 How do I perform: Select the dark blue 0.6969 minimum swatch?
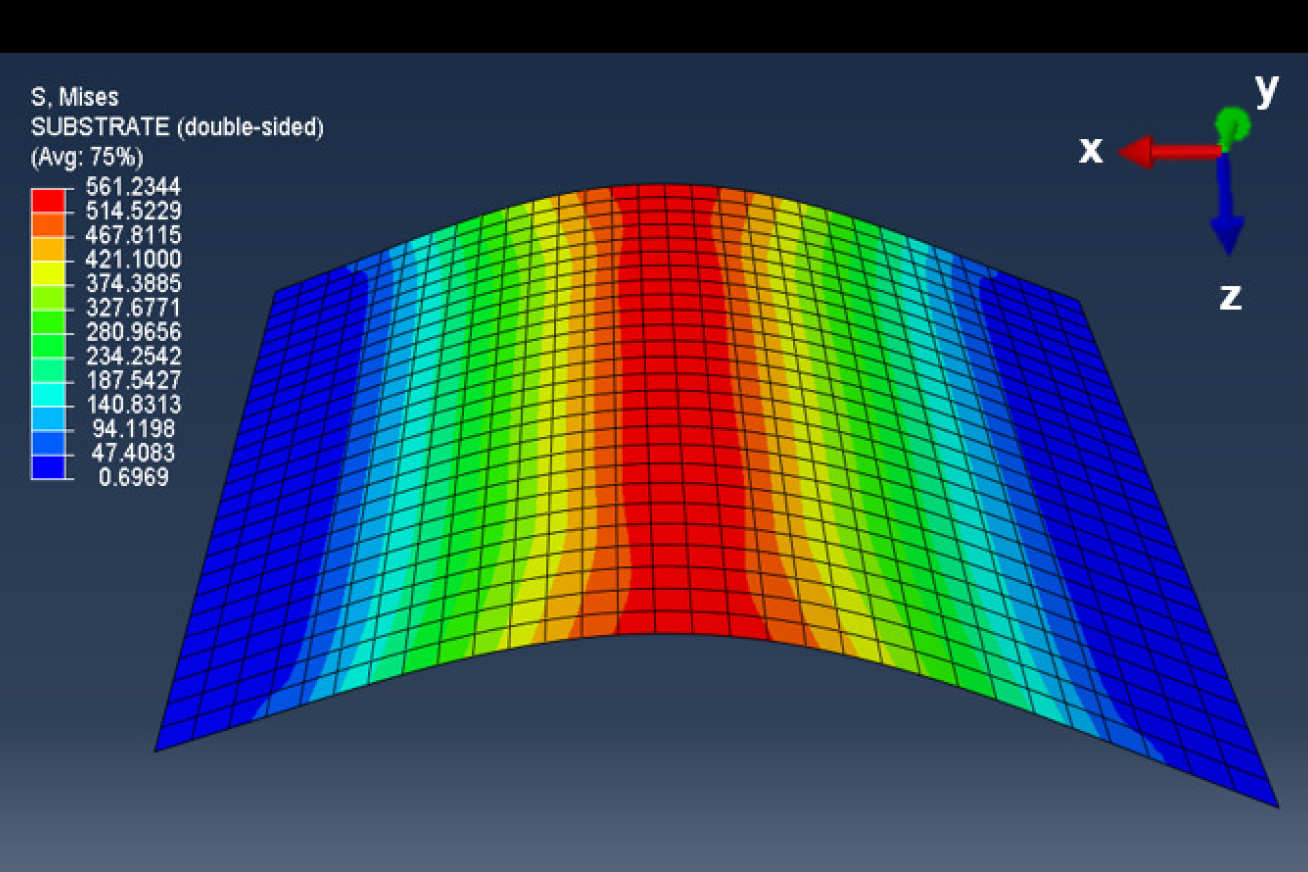(x=46, y=466)
